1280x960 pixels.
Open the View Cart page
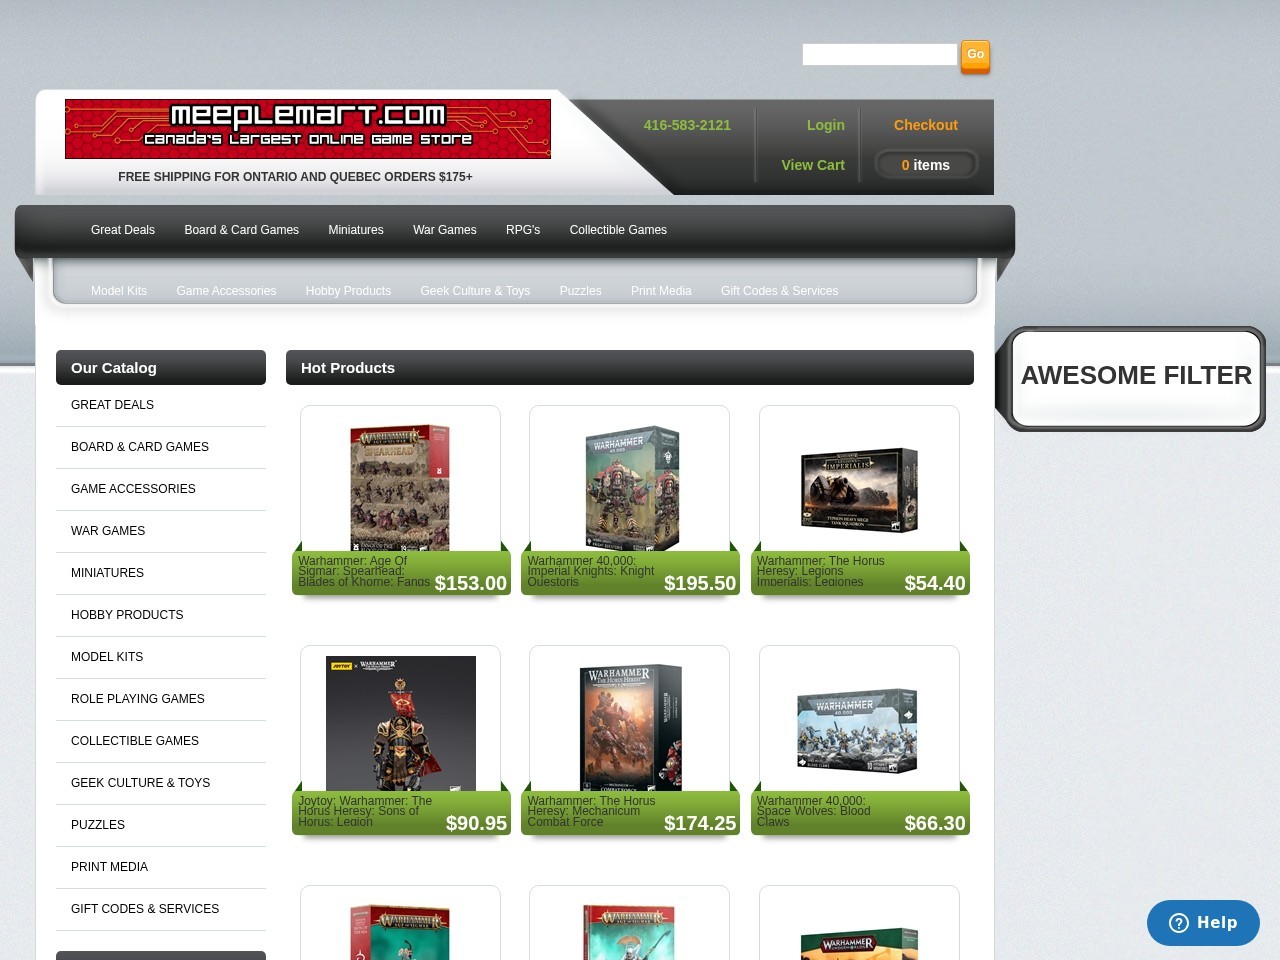point(811,164)
